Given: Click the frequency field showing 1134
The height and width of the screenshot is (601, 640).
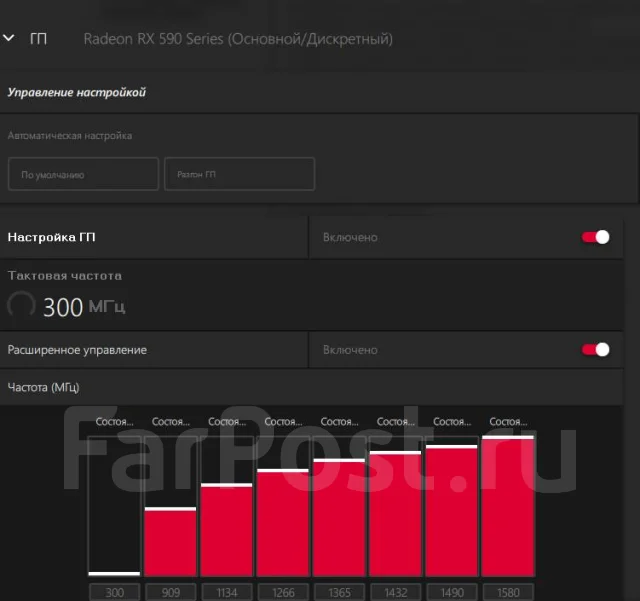Looking at the screenshot, I should click(x=227, y=592).
